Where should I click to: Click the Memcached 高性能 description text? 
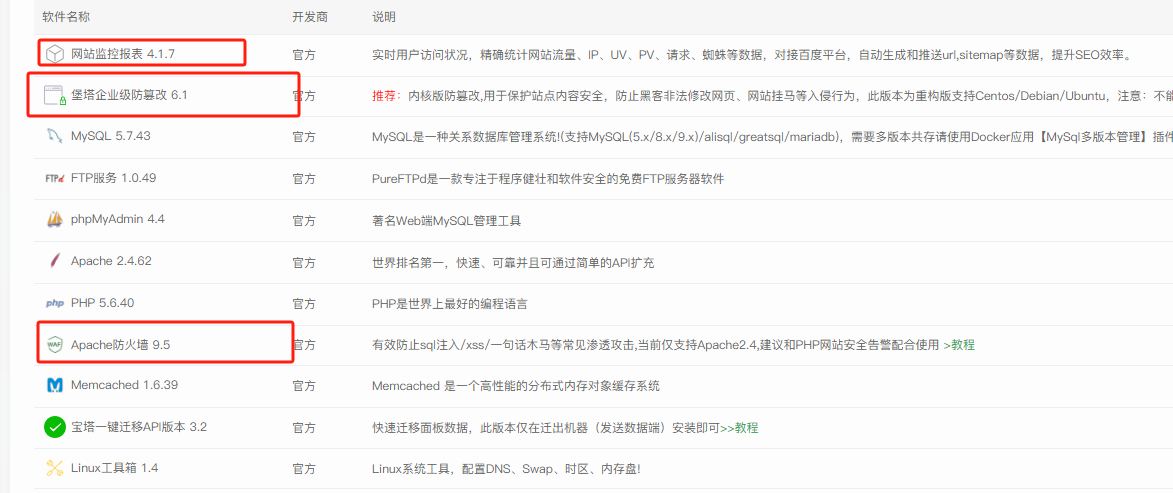[515, 386]
